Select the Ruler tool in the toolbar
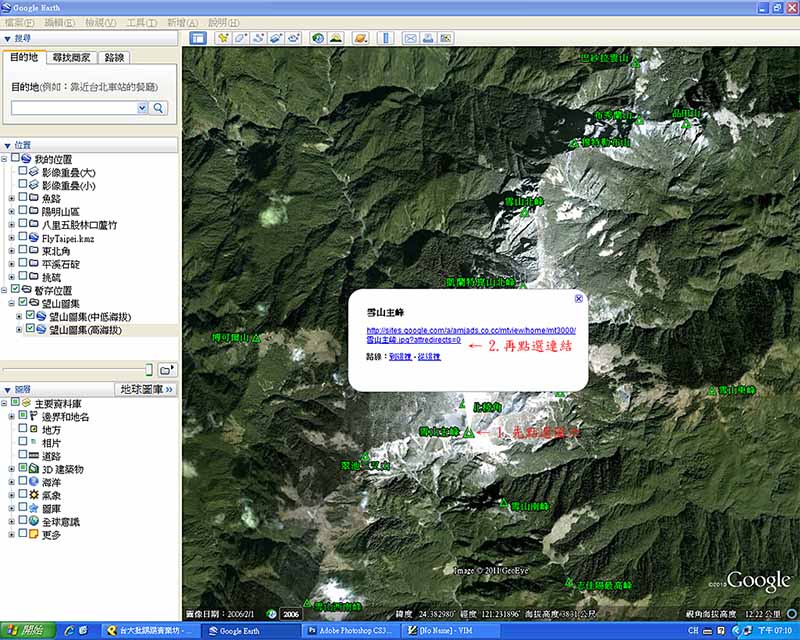The image size is (800, 640). point(385,38)
